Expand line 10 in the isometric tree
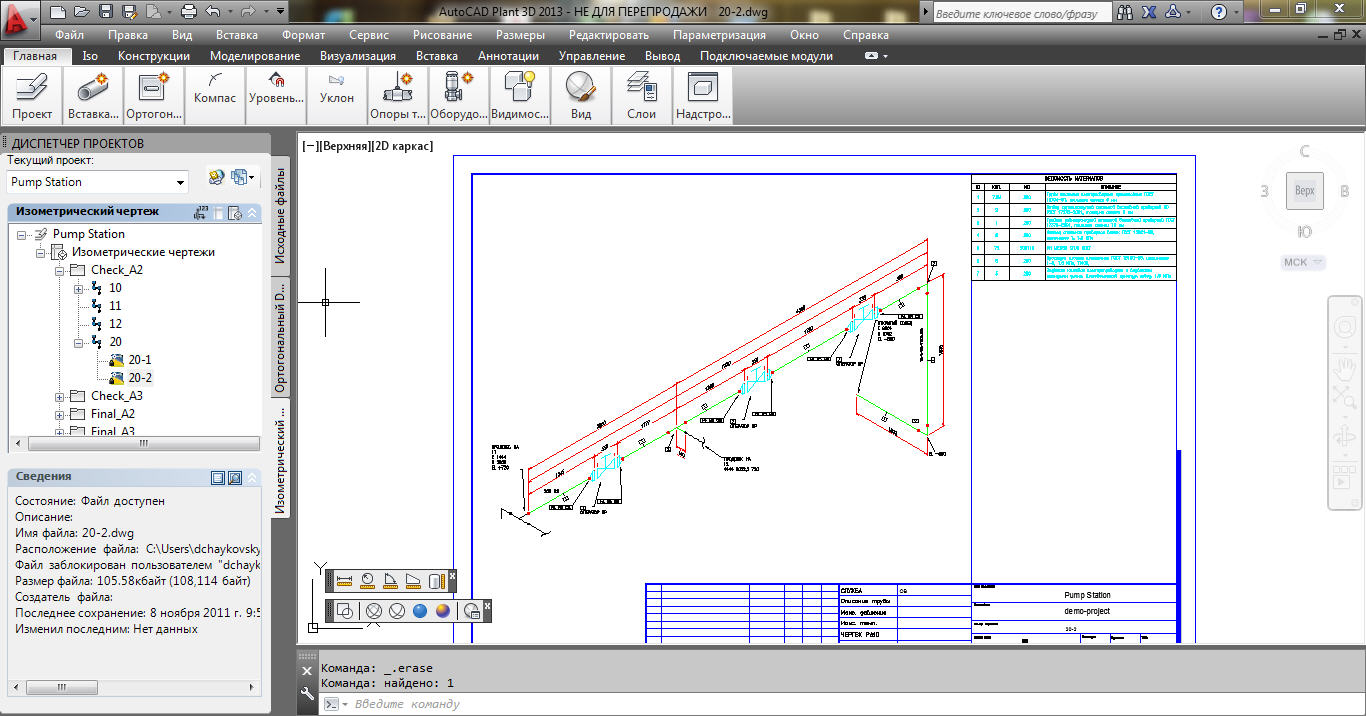The width and height of the screenshot is (1366, 716). click(79, 288)
